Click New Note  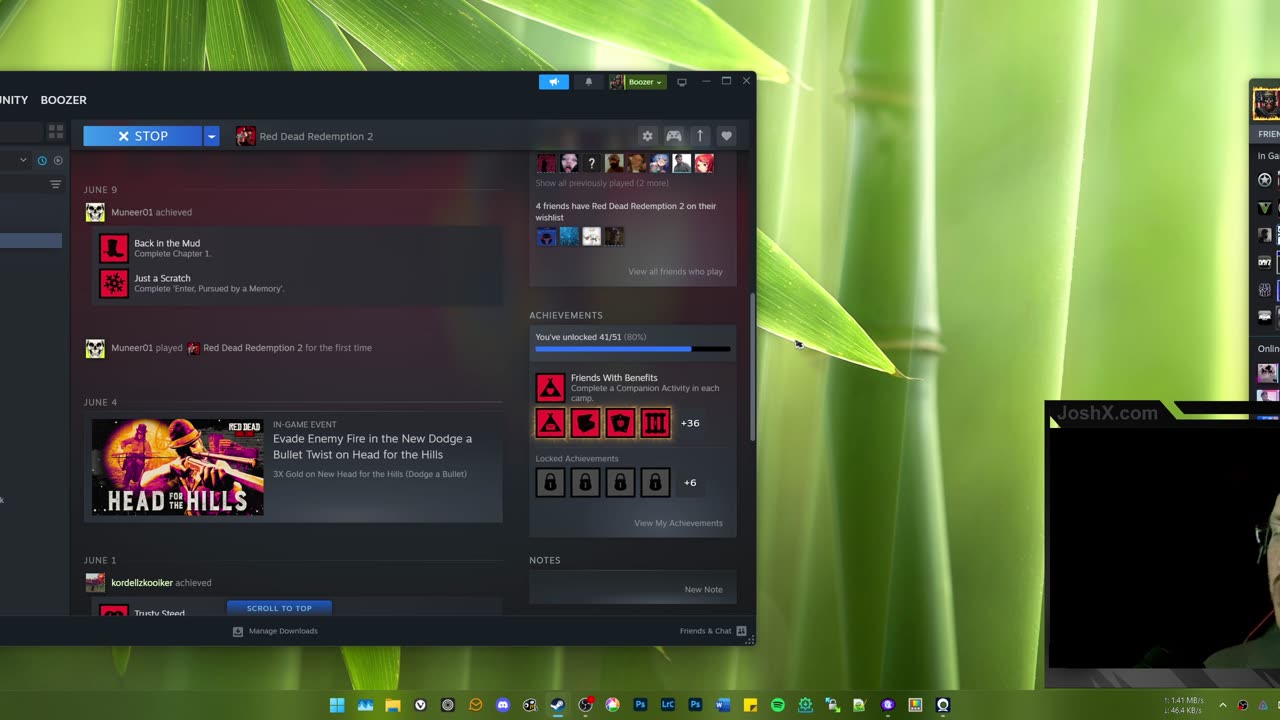click(703, 590)
